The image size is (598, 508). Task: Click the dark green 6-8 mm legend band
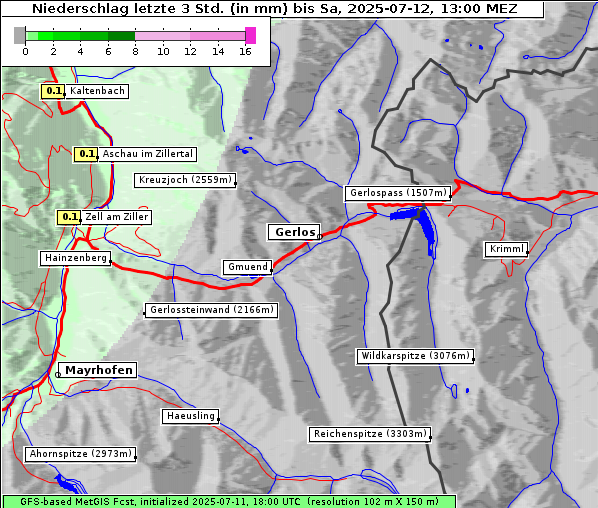[121, 36]
